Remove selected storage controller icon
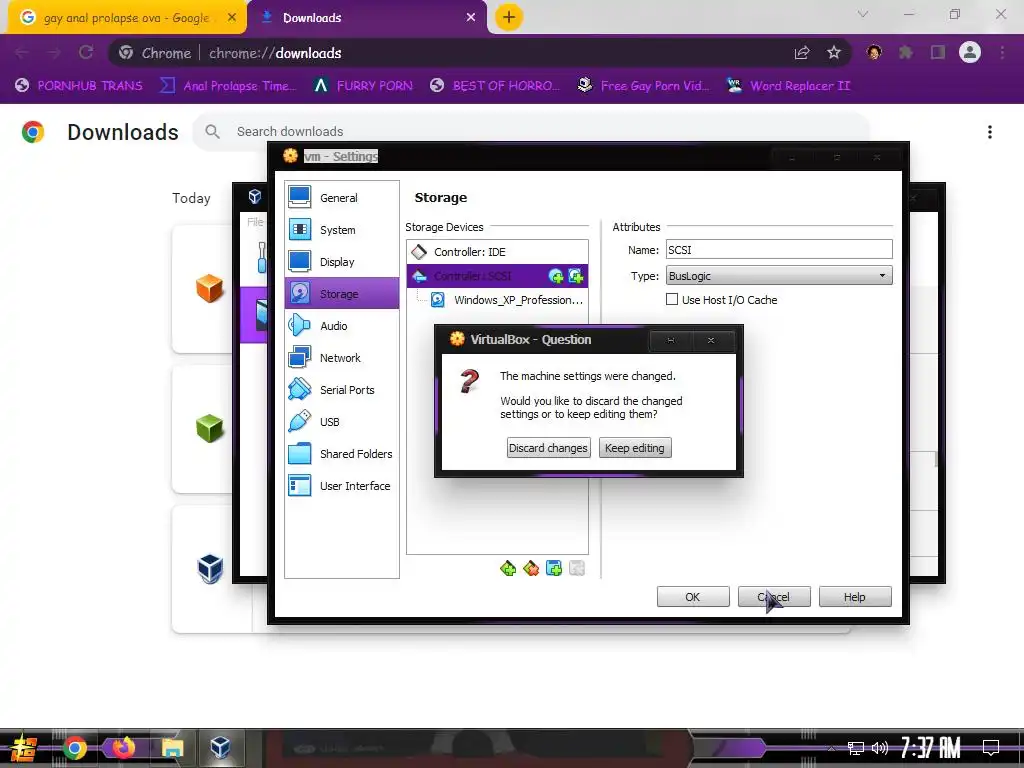The width and height of the screenshot is (1024, 768). point(531,569)
